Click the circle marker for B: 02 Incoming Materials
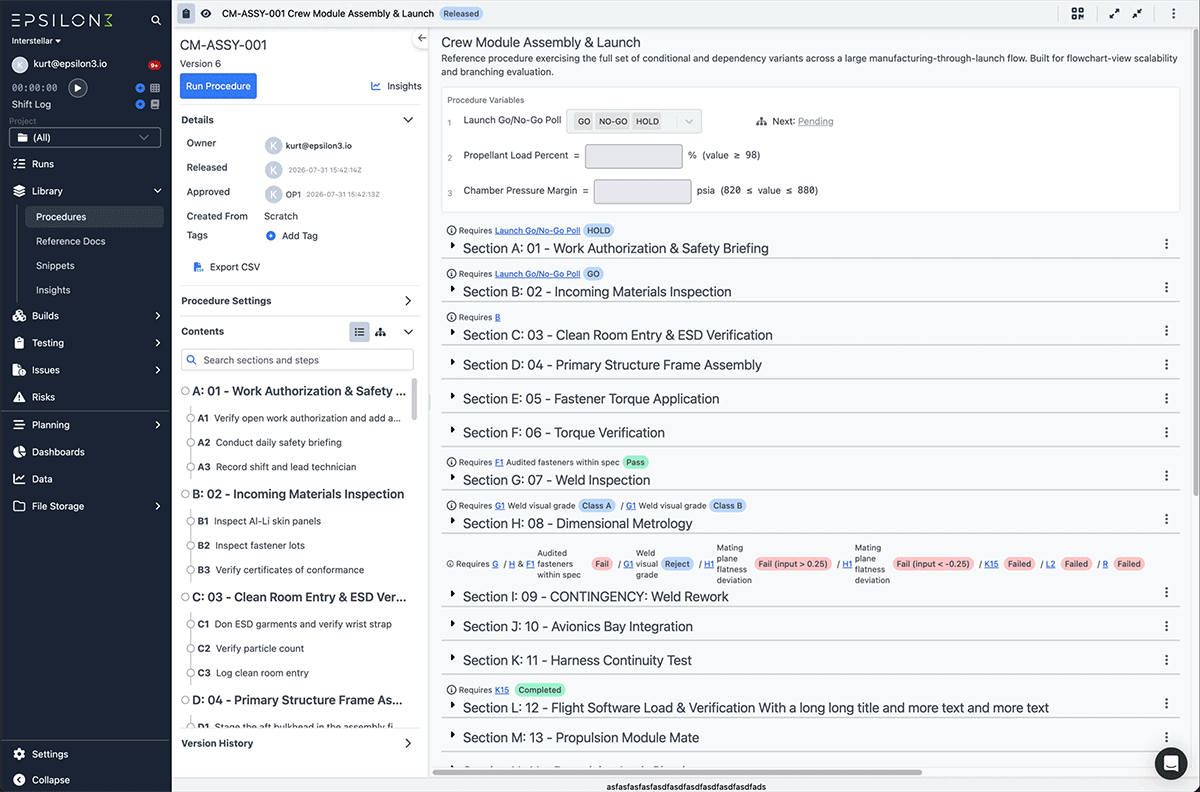 tap(186, 494)
